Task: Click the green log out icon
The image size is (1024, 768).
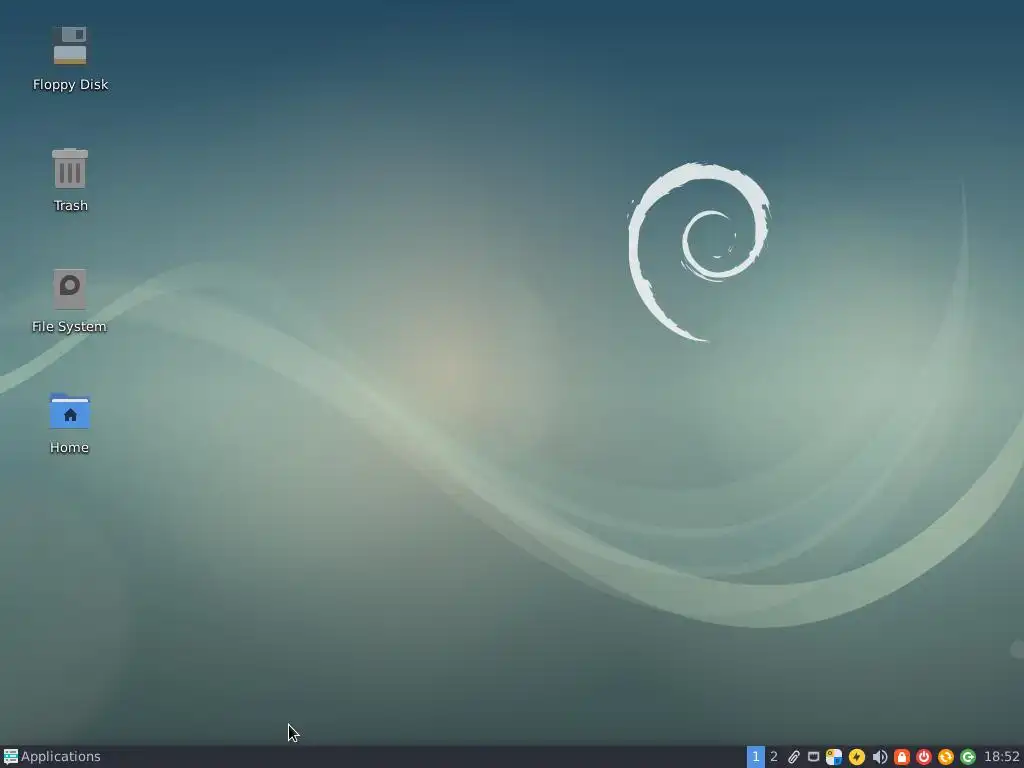Action: [968, 757]
